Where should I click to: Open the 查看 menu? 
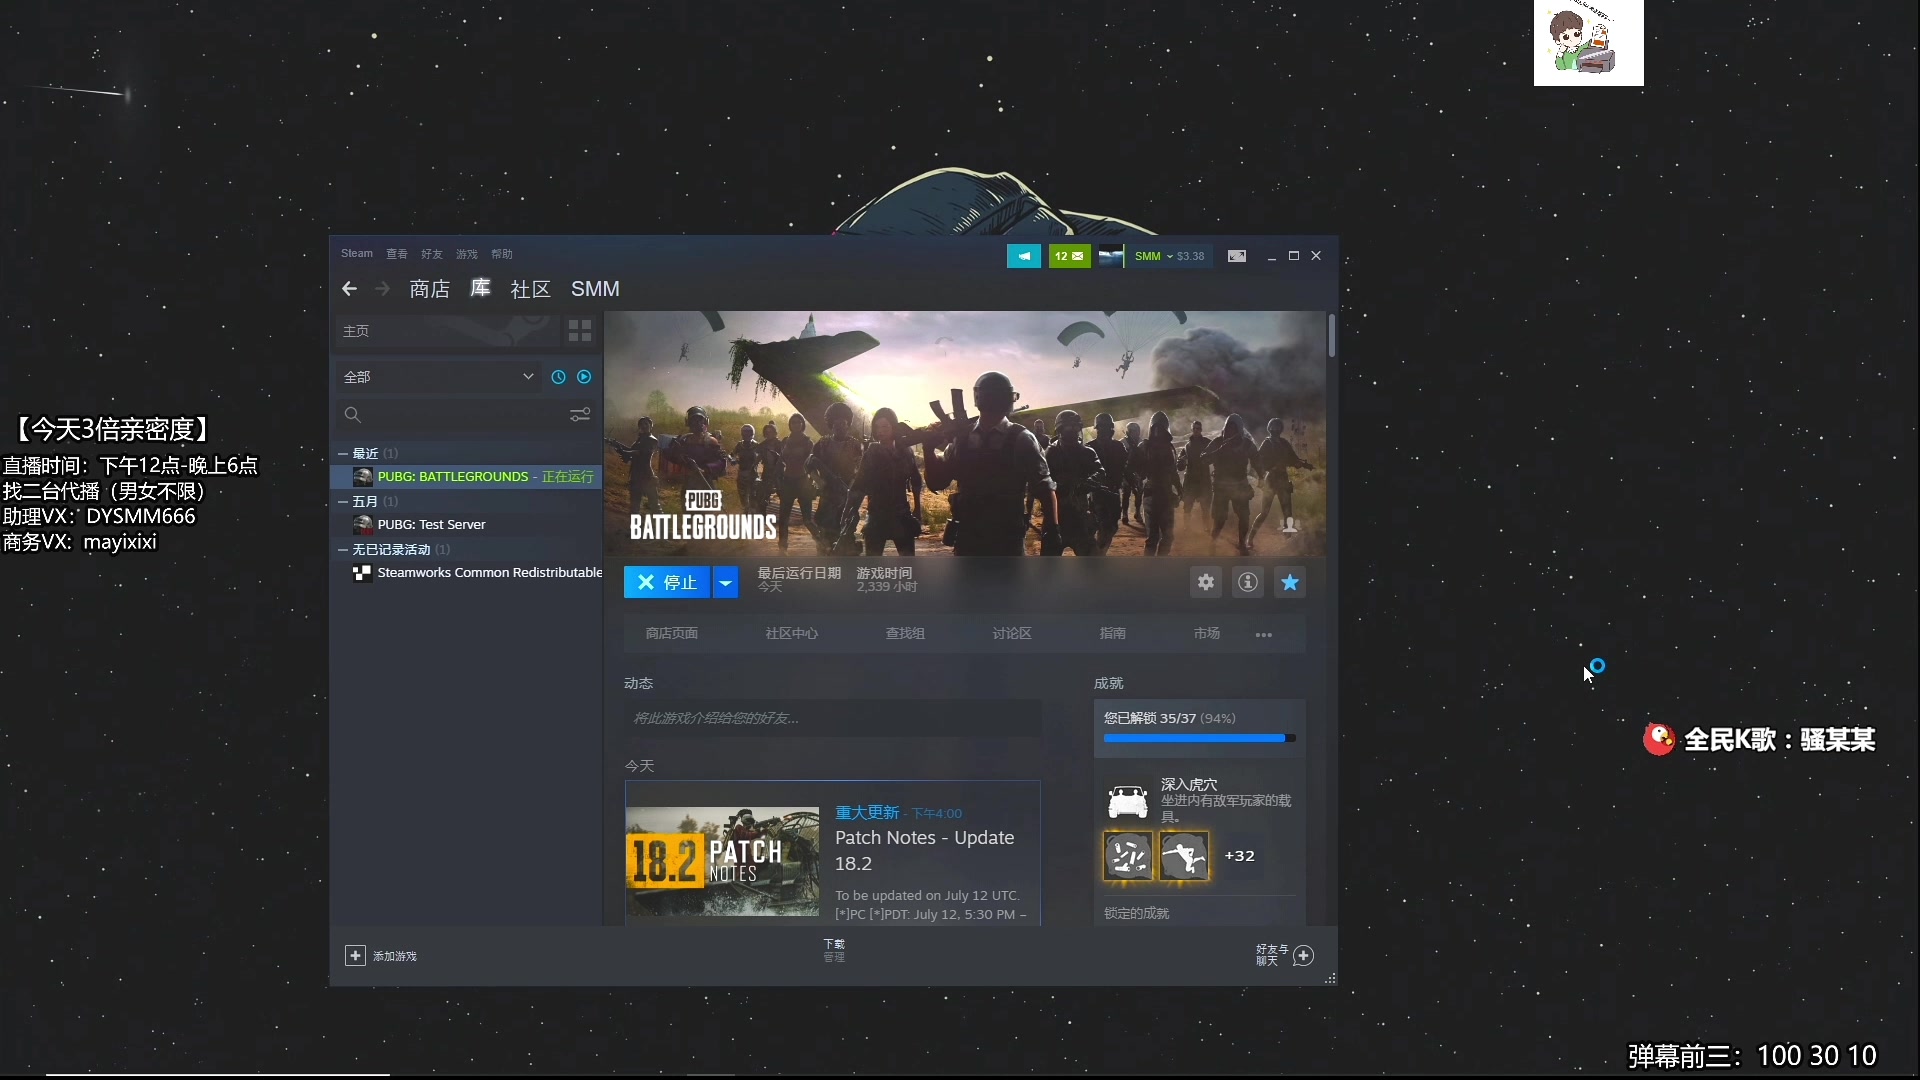click(x=397, y=254)
